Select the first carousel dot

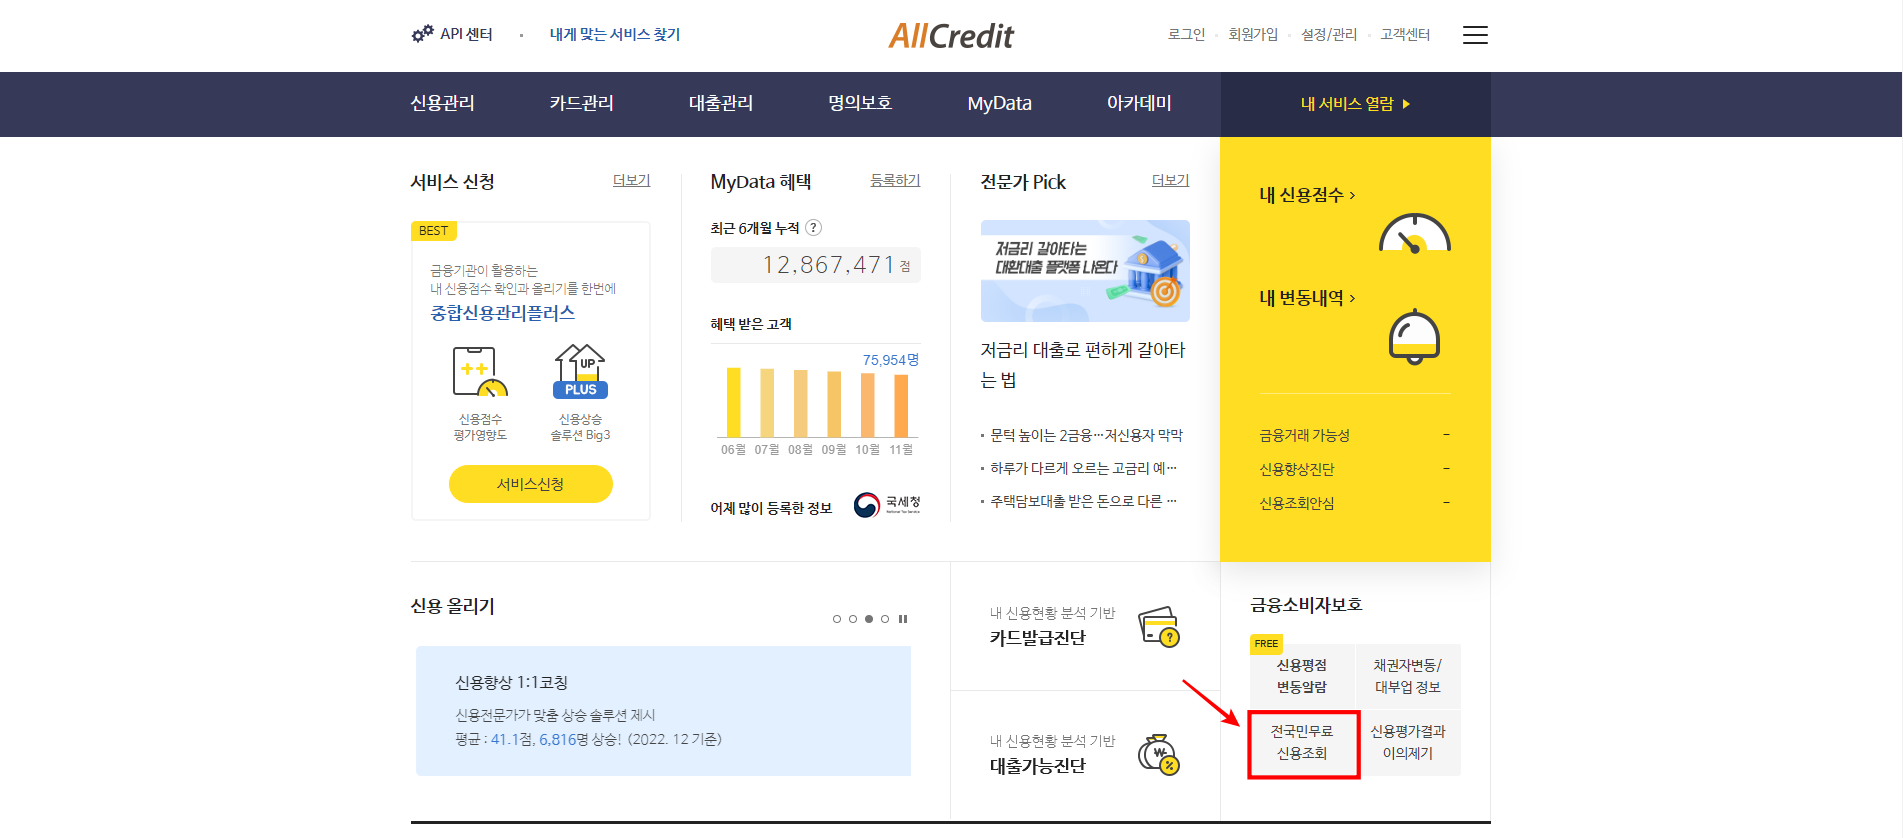coord(837,619)
